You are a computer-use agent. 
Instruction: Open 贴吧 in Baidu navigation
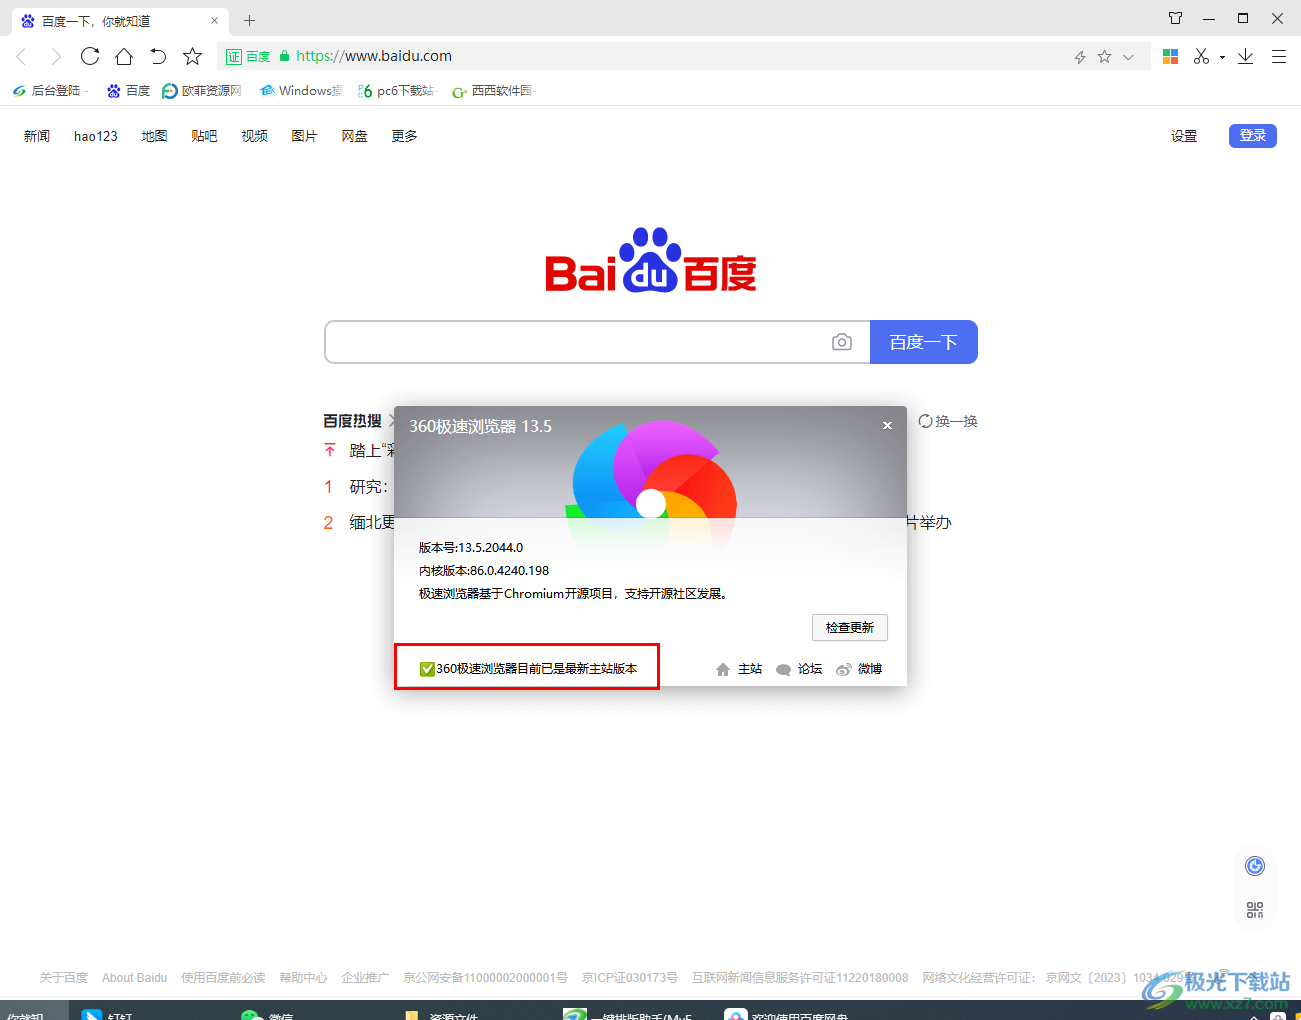tap(204, 136)
